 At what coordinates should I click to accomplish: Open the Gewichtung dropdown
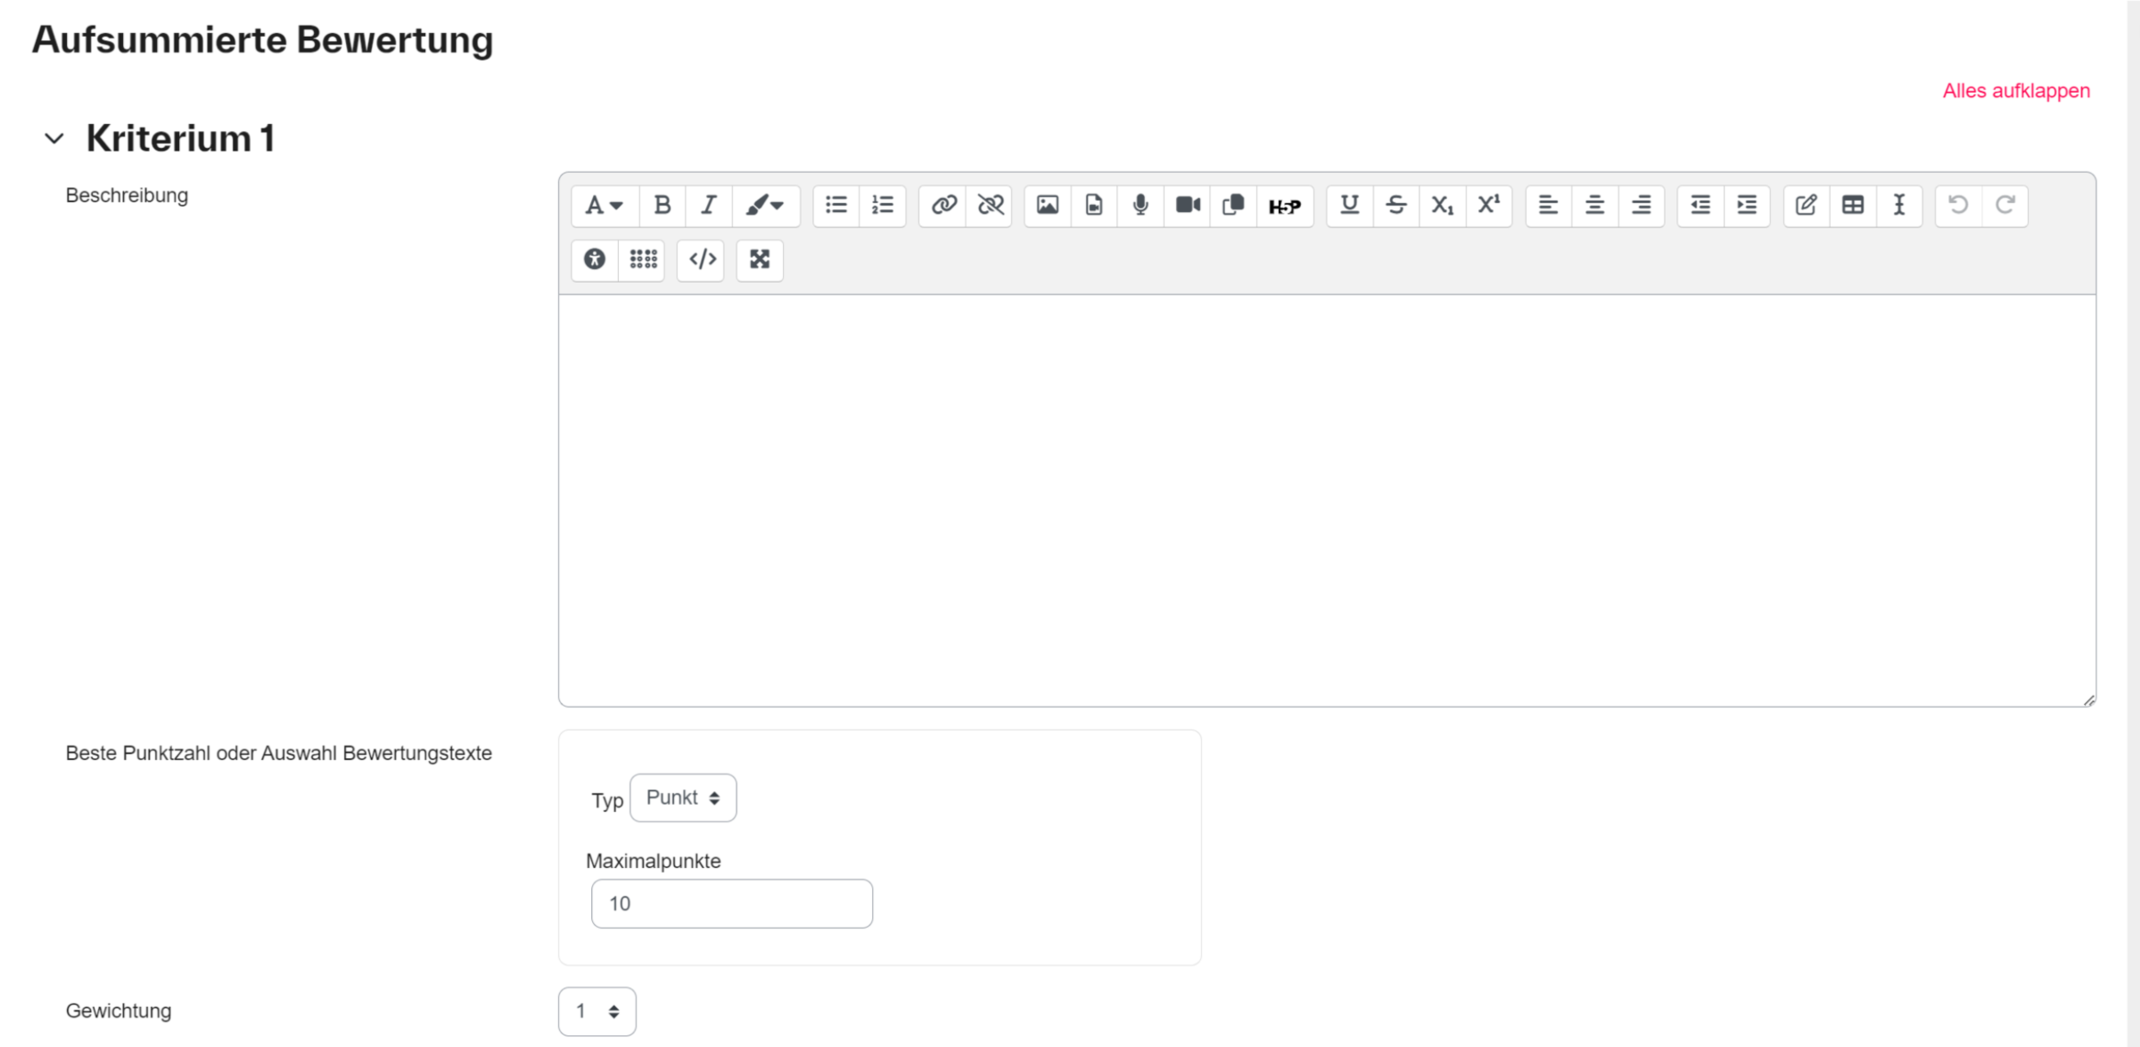pyautogui.click(x=597, y=1012)
